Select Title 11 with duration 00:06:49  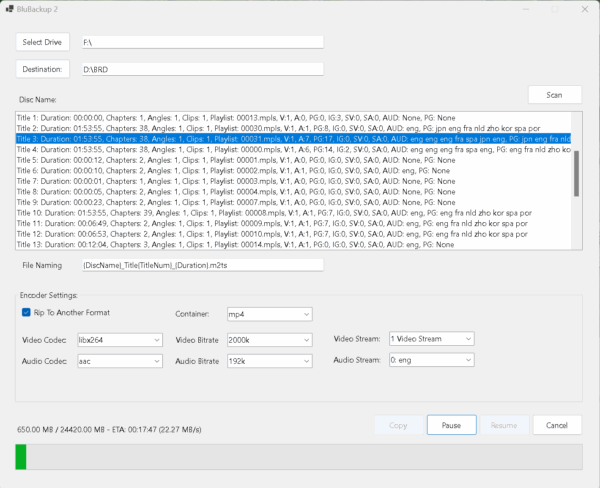click(293, 224)
